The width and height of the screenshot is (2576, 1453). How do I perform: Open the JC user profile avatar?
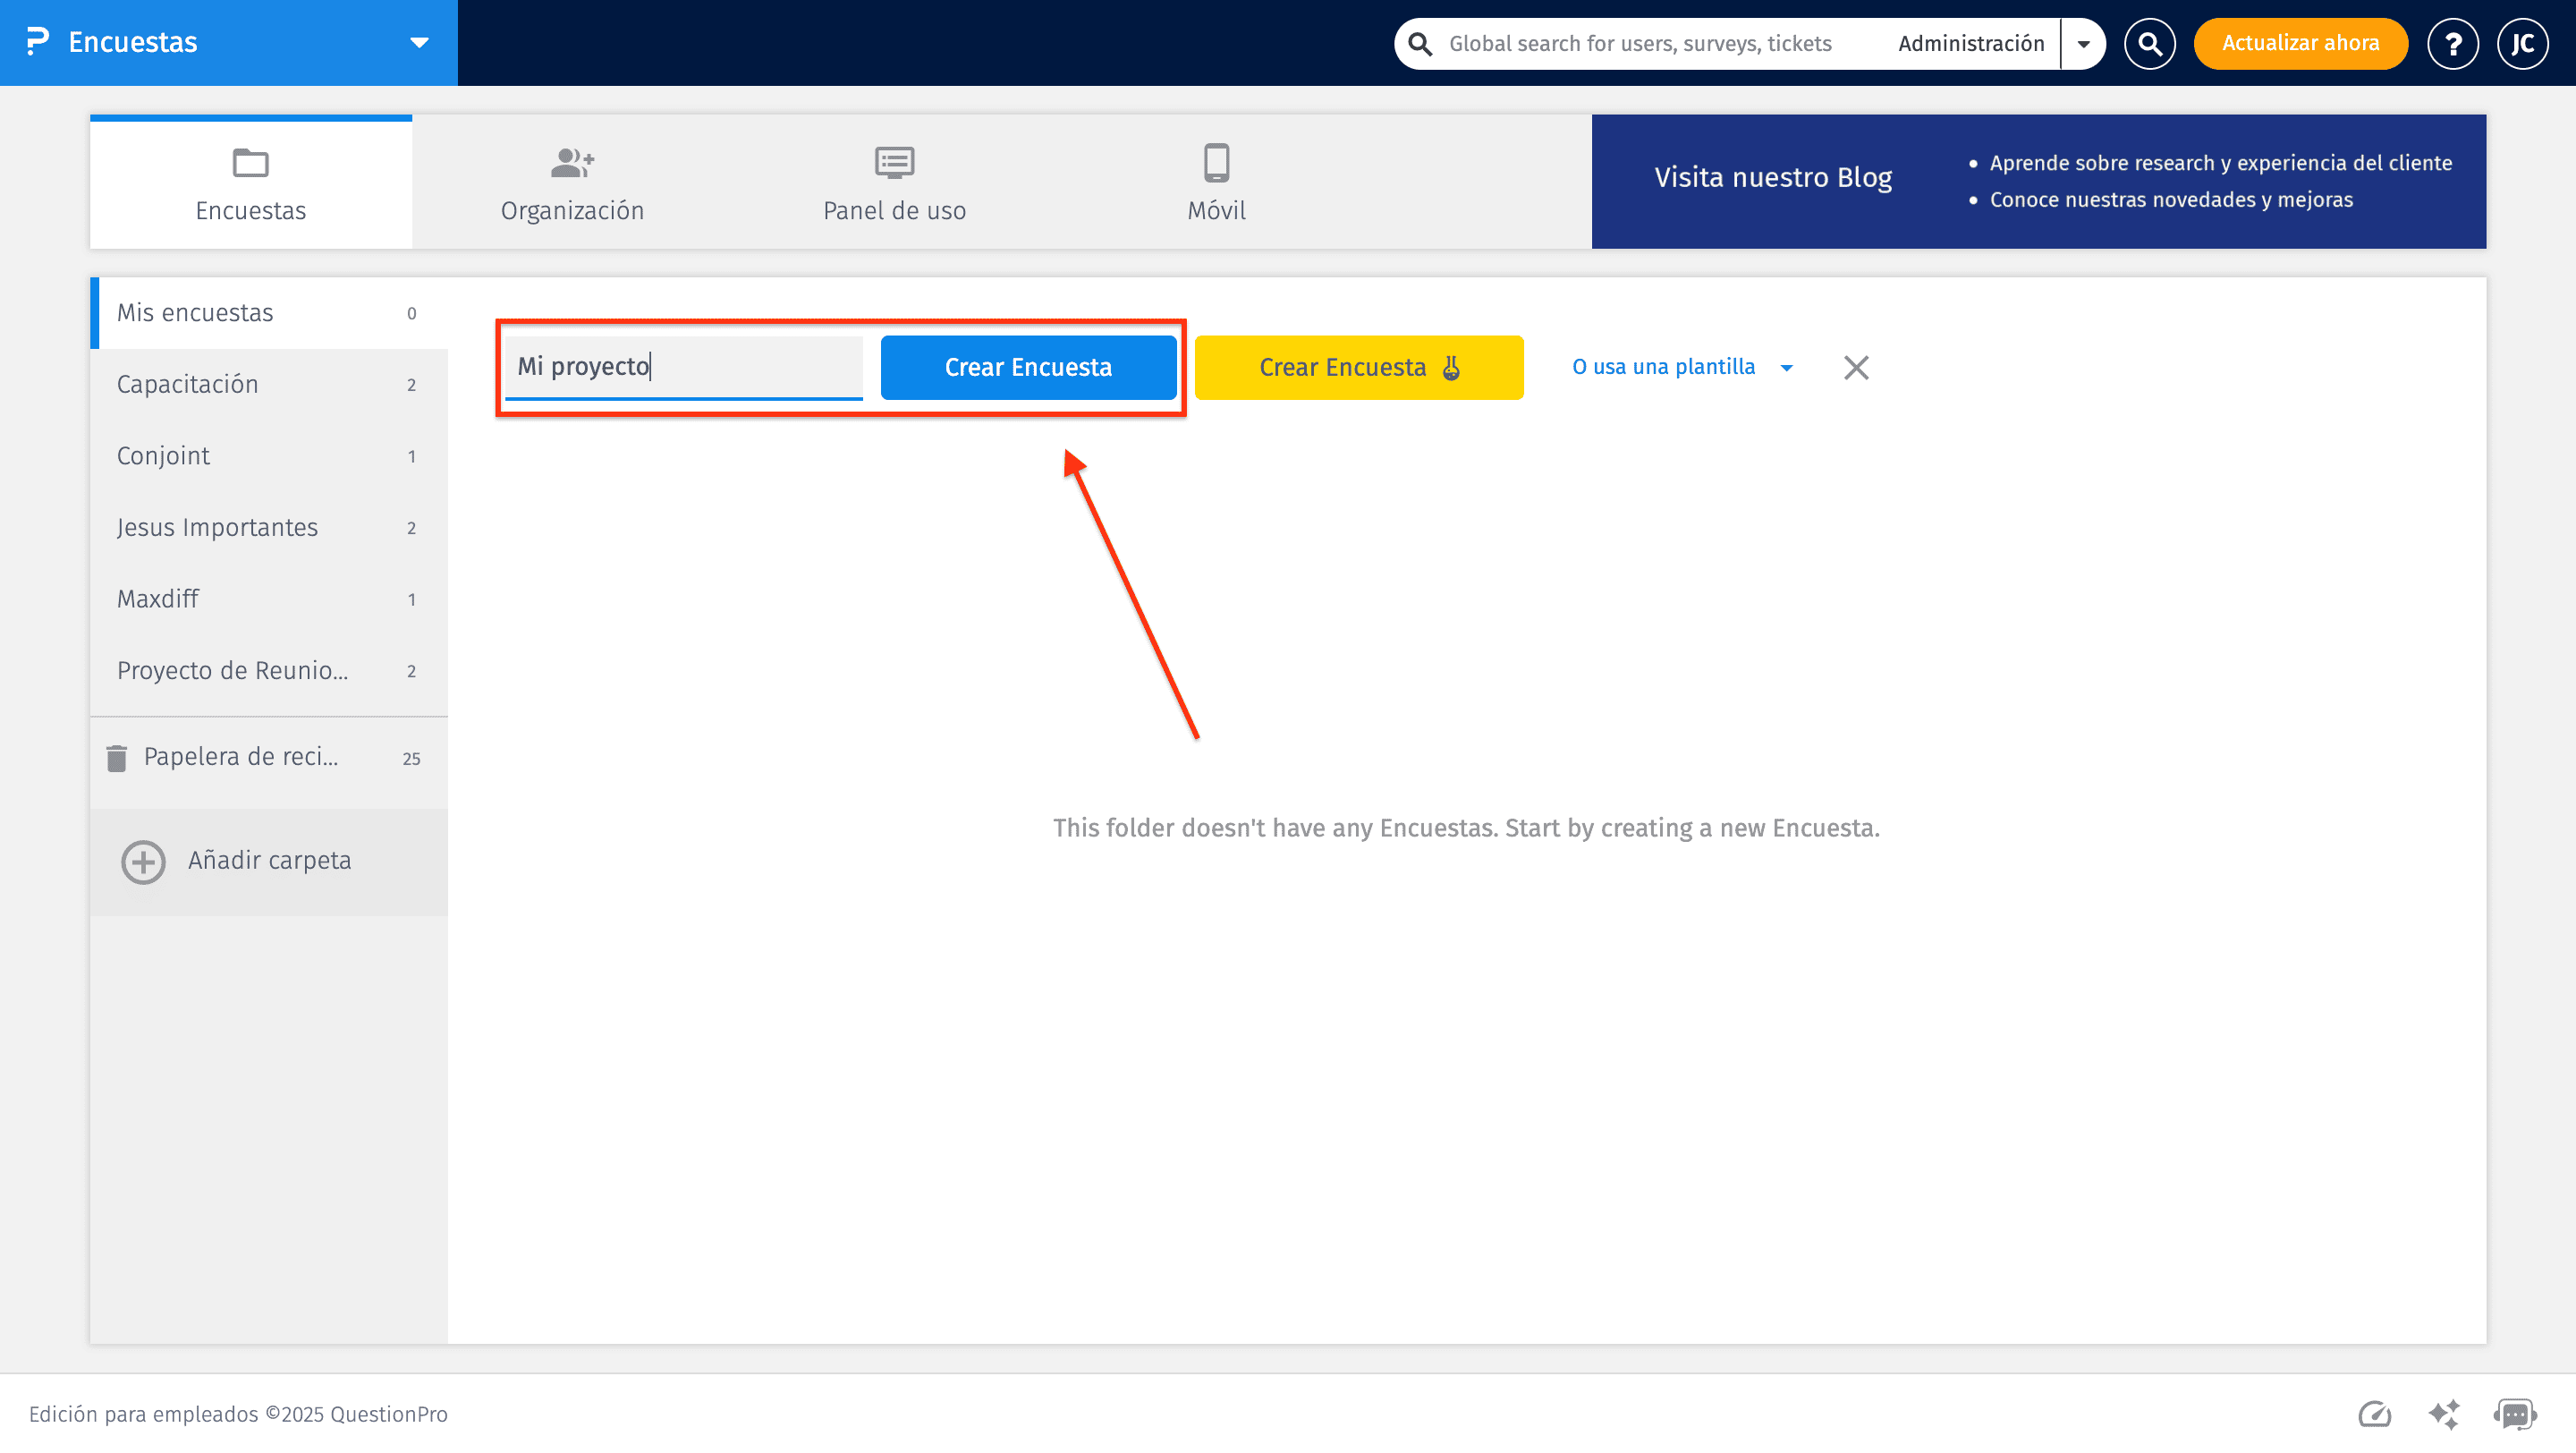[2523, 43]
